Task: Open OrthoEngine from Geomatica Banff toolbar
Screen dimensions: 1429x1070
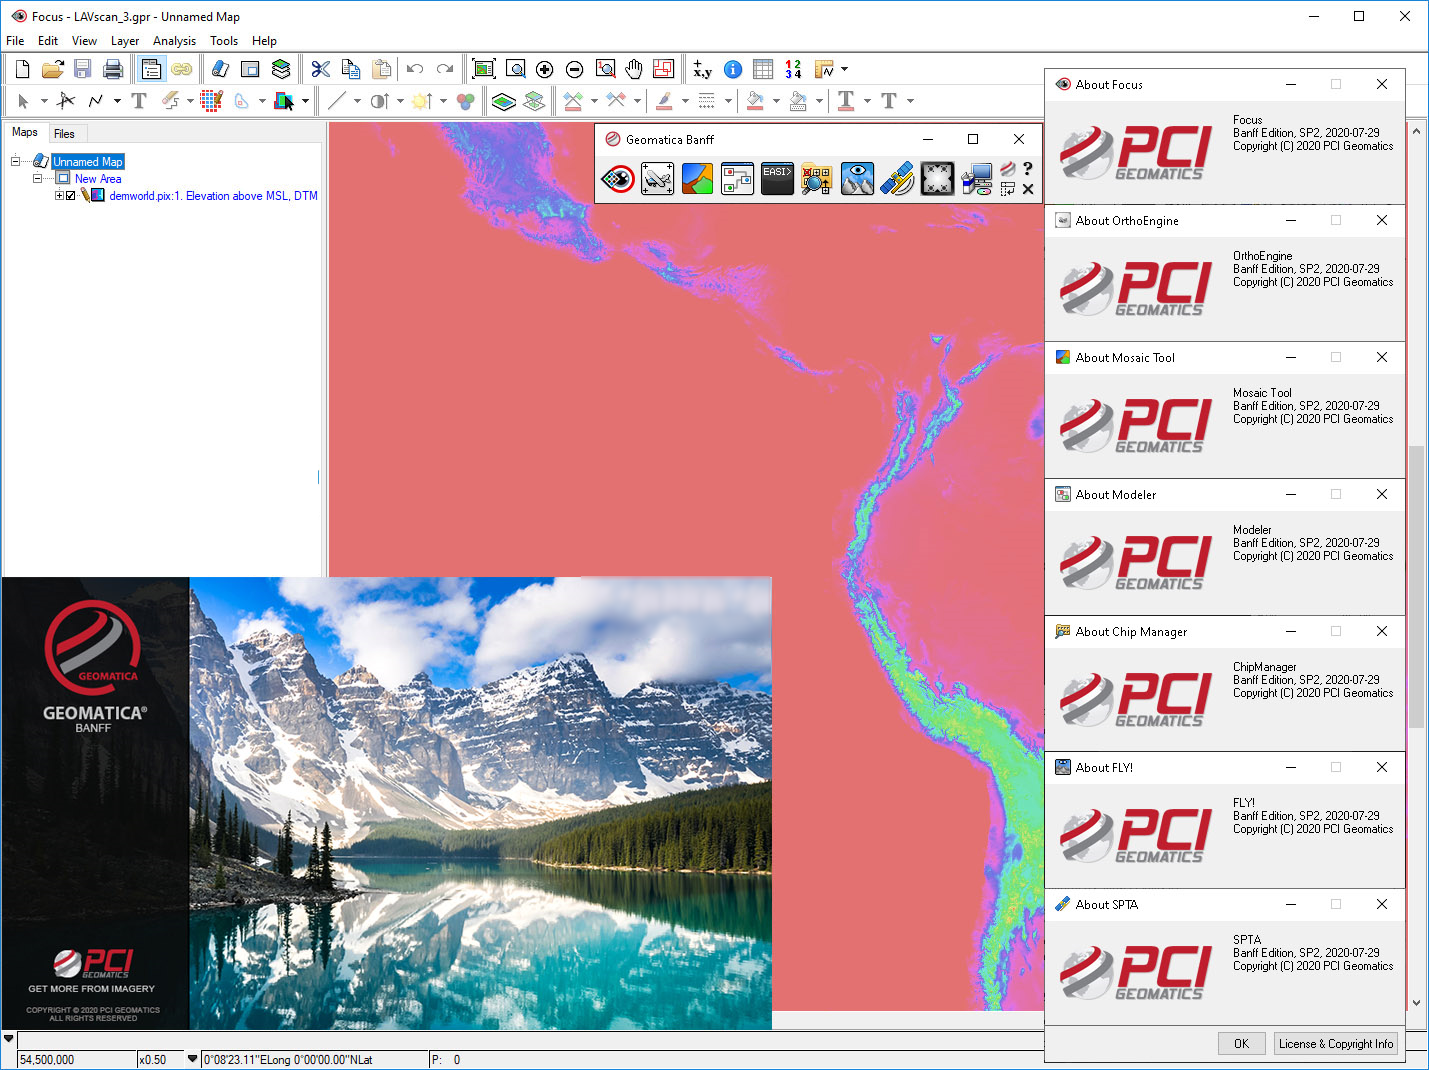Action: click(x=657, y=179)
